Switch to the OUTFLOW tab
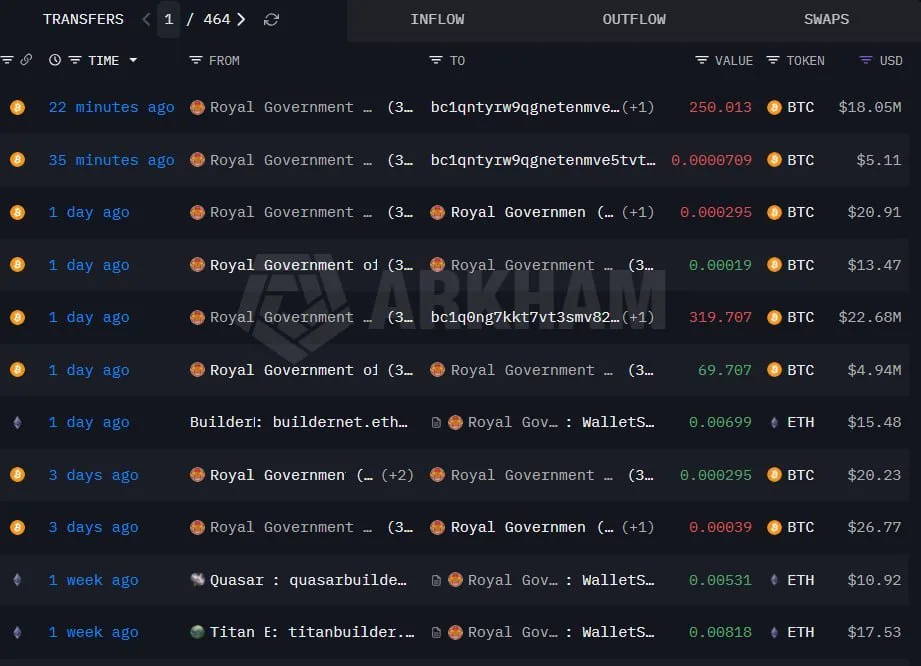The height and width of the screenshot is (666, 921). coord(634,19)
